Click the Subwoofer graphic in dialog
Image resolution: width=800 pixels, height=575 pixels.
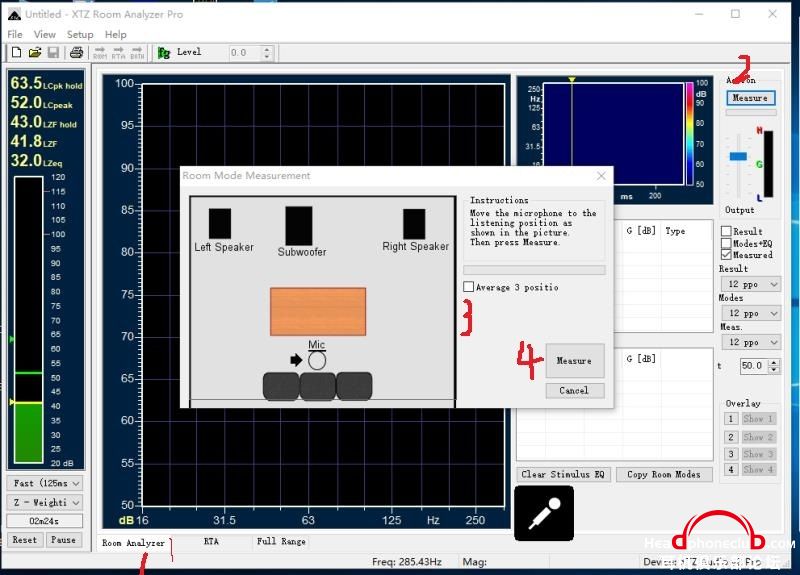pos(299,226)
